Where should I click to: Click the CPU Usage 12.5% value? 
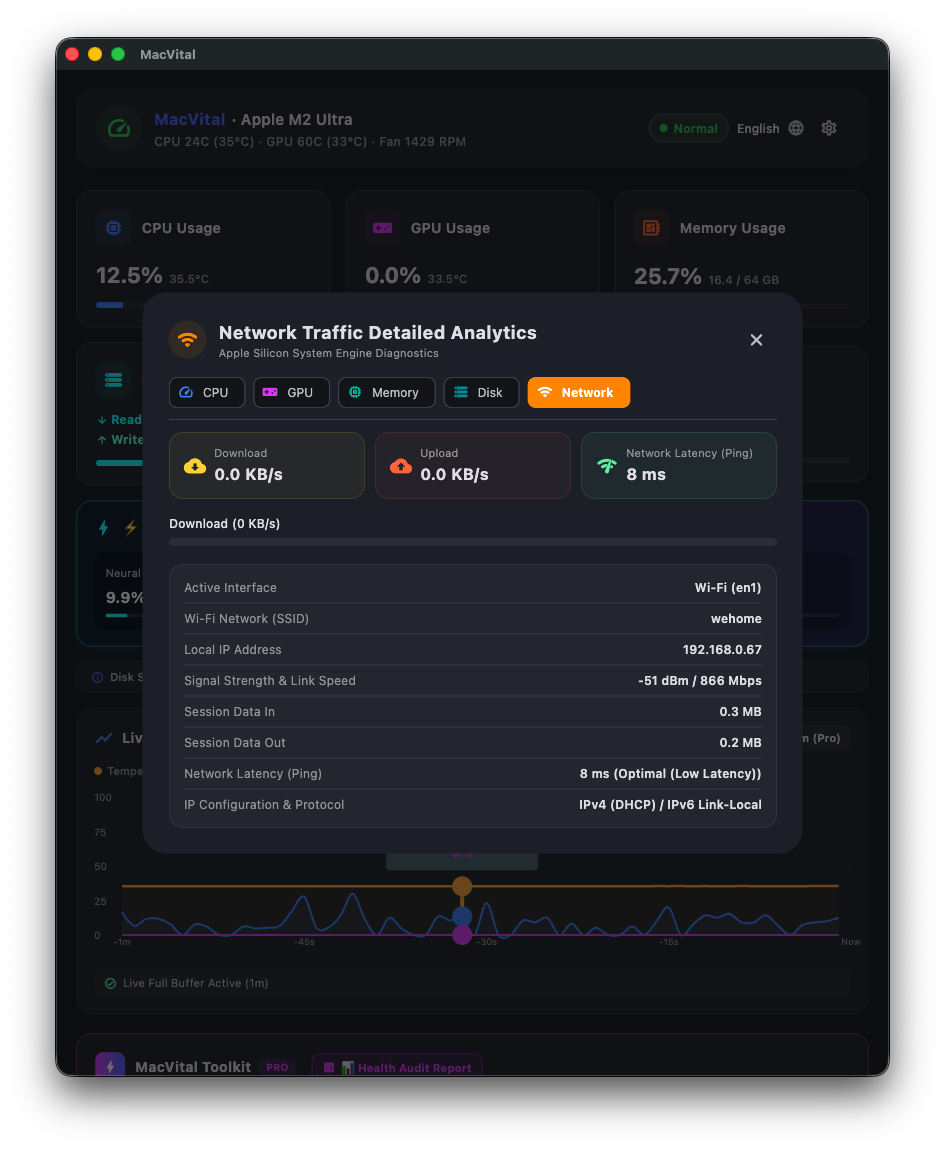pos(129,276)
